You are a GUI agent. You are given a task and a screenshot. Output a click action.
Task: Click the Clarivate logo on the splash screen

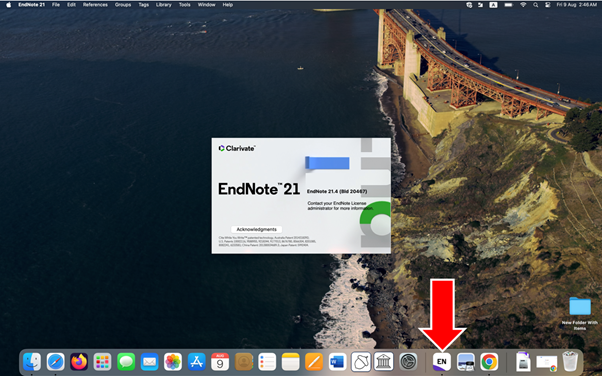[236, 148]
